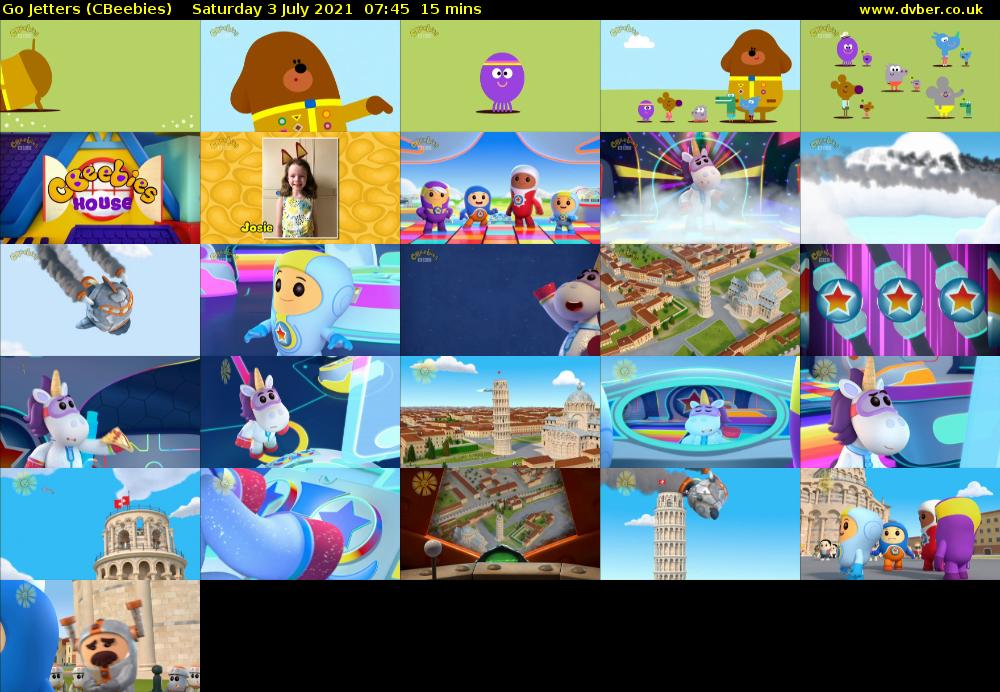Image resolution: width=1000 pixels, height=692 pixels.
Task: Open thumbnail of purple octopus with headband
Action: click(500, 76)
